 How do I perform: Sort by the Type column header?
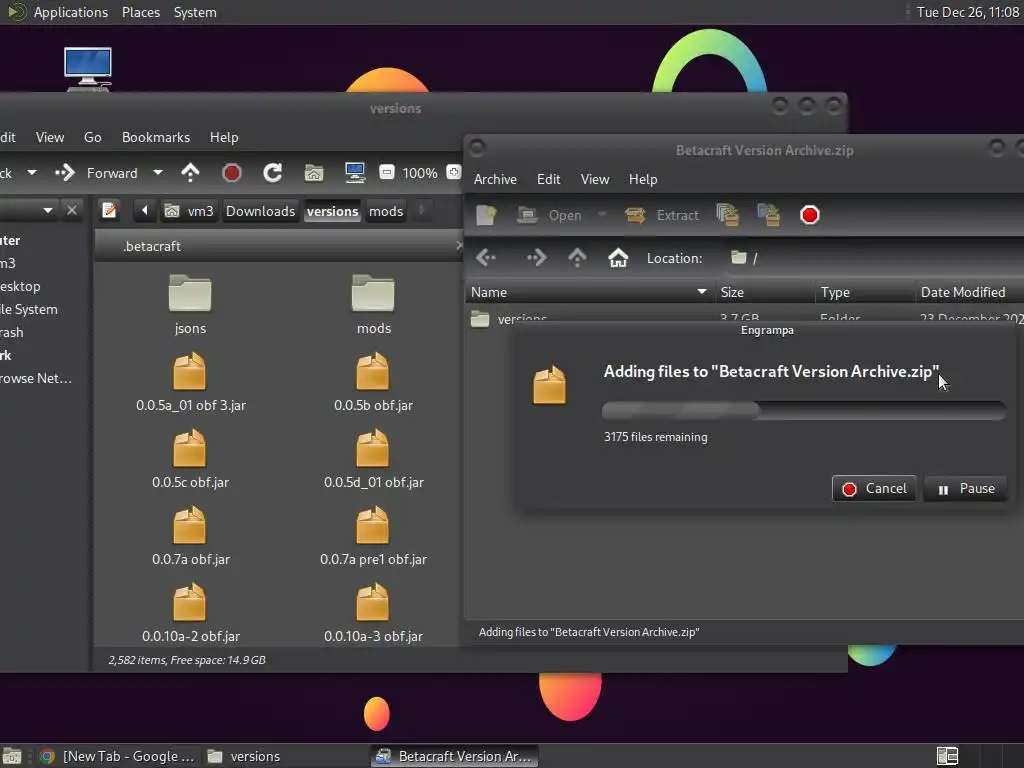[x=865, y=293]
